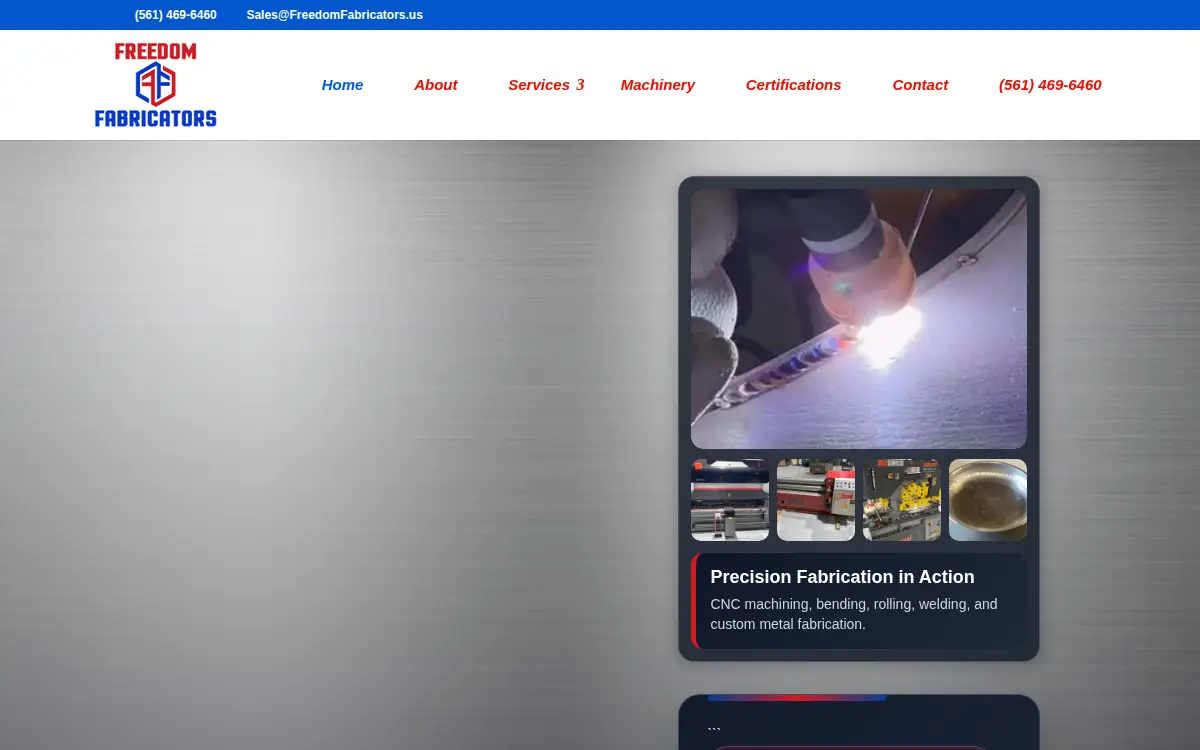The height and width of the screenshot is (750, 1200).
Task: Expand the Services dropdown arrow
Action: pyautogui.click(x=580, y=85)
